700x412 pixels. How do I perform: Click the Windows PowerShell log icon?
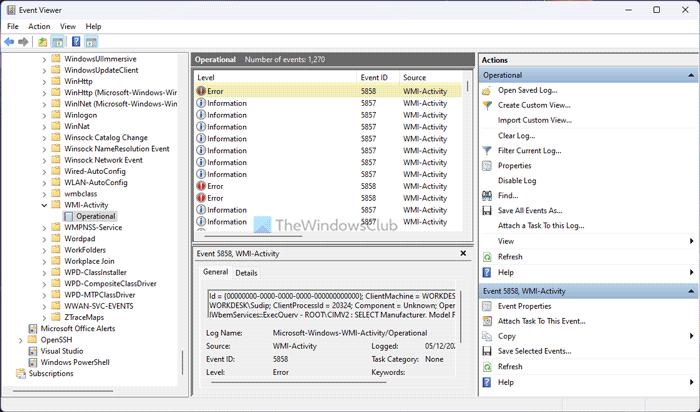33,362
